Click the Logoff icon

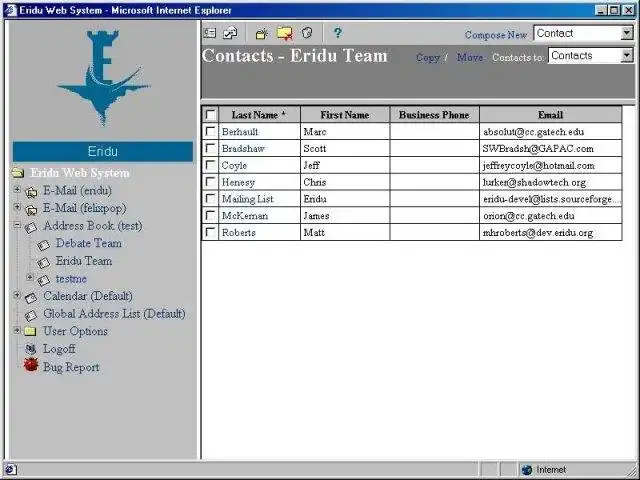click(x=31, y=349)
